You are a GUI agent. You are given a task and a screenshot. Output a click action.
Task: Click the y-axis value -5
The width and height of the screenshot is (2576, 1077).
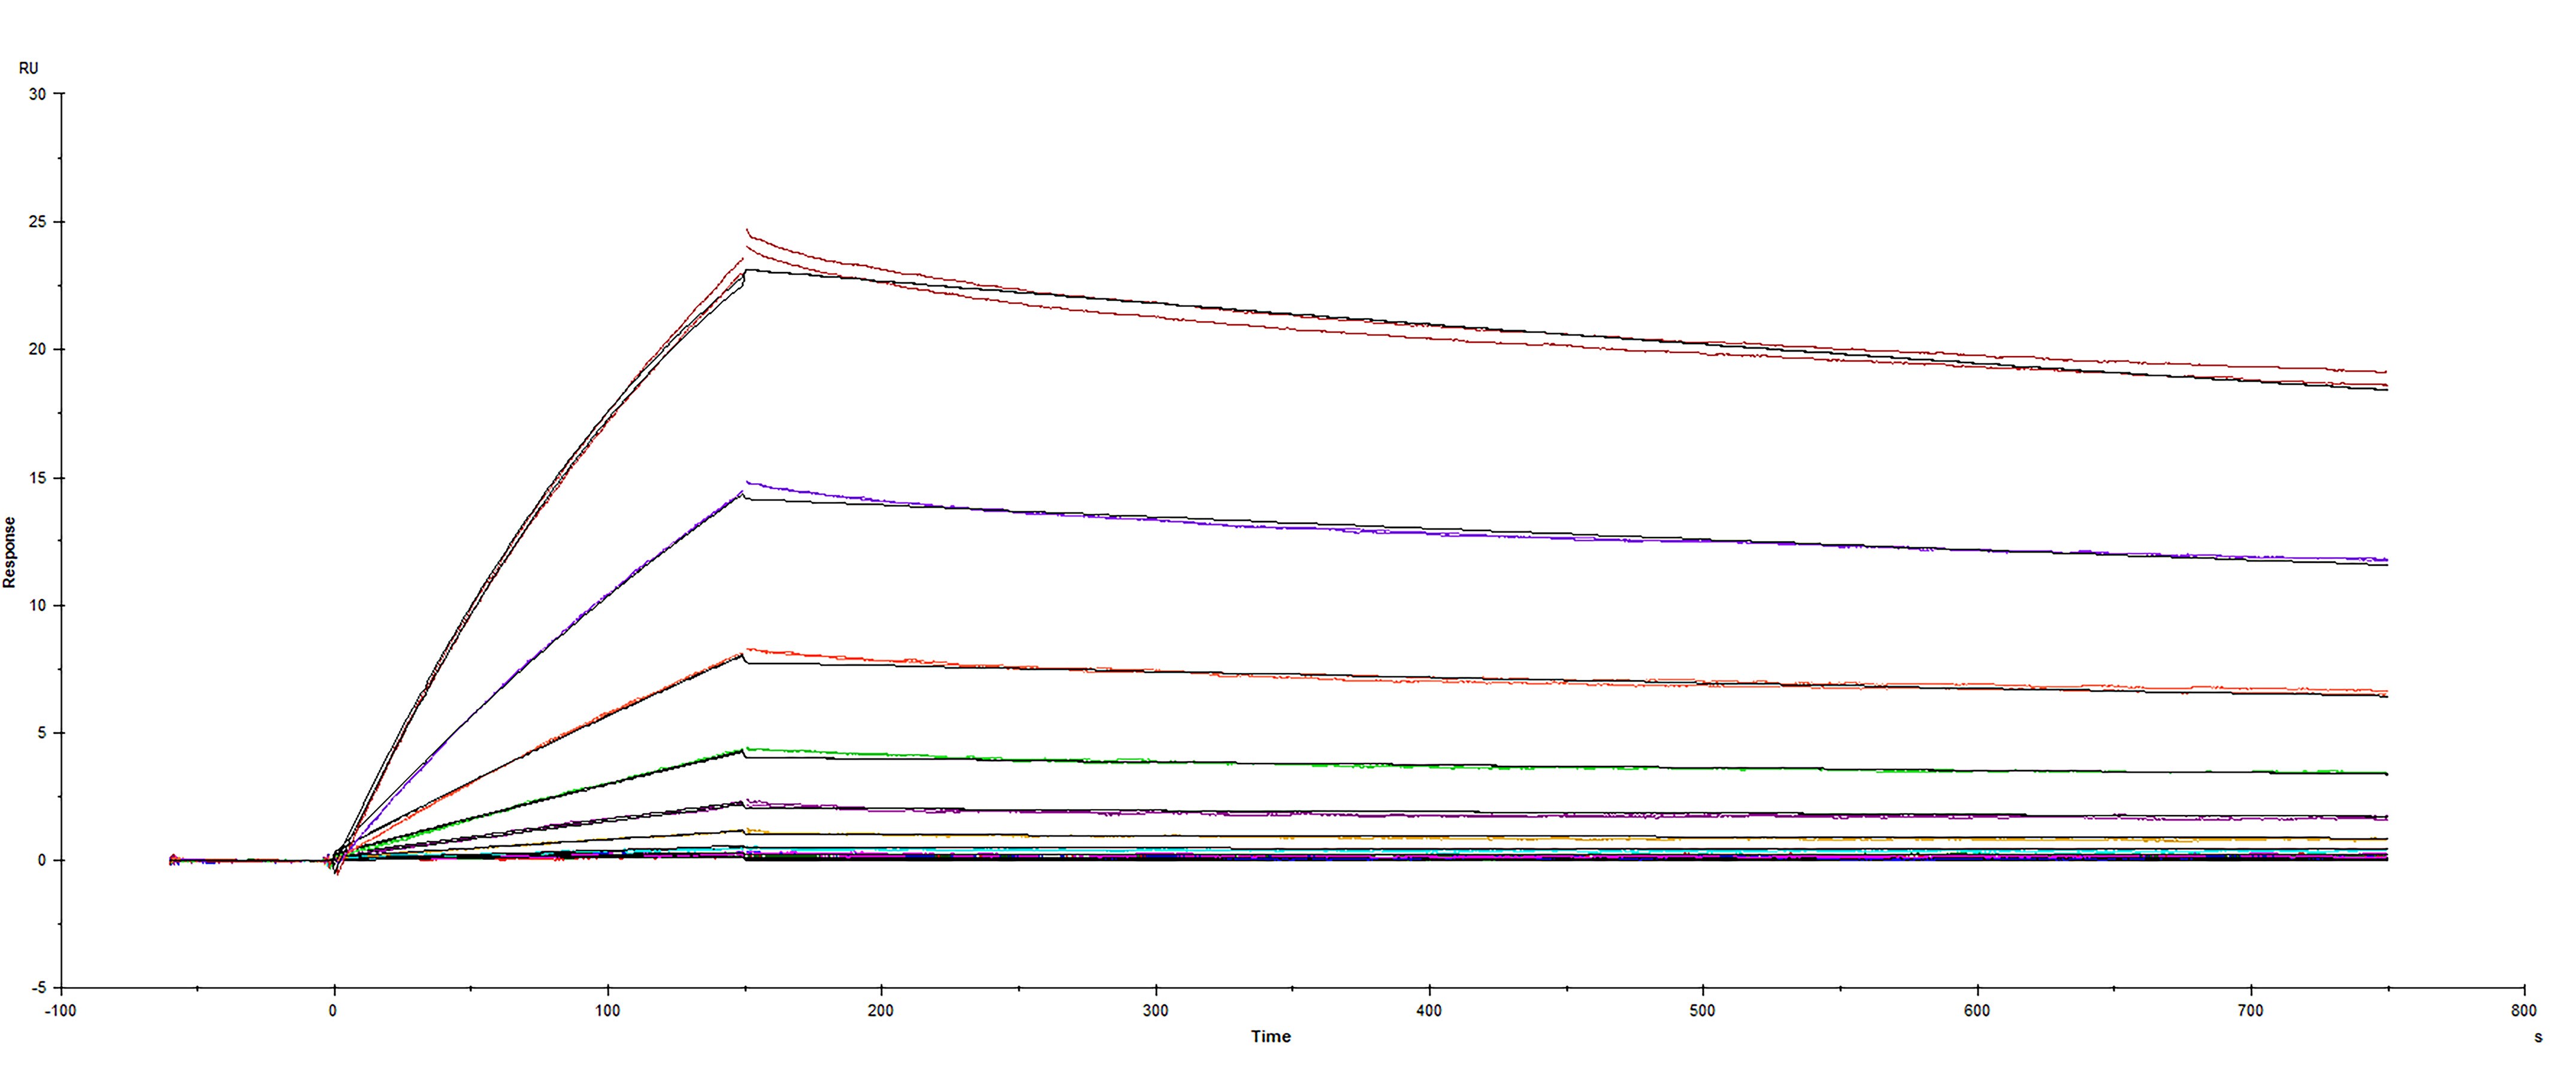38,988
